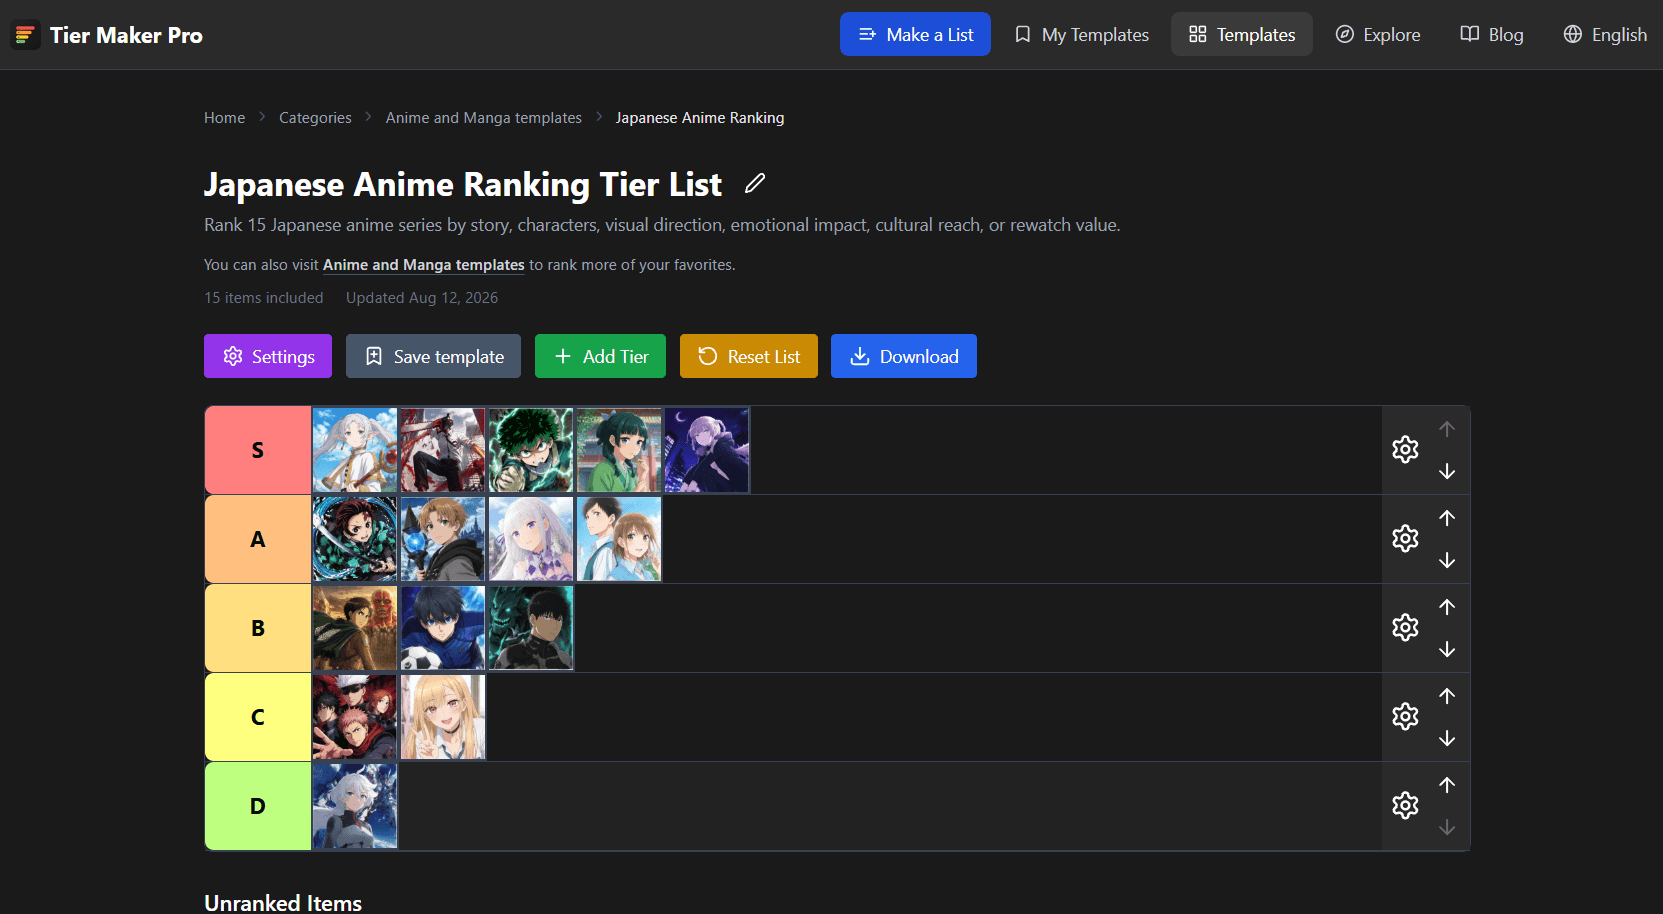Click the yellow C tier label

click(258, 717)
